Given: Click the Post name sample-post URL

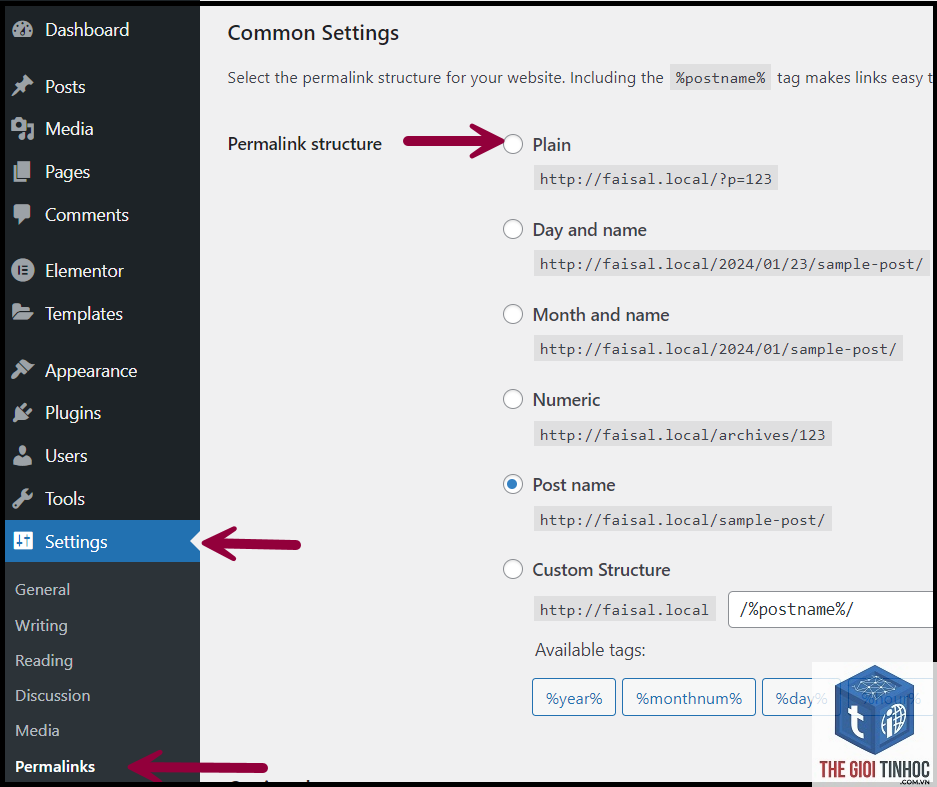Looking at the screenshot, I should tap(682, 519).
